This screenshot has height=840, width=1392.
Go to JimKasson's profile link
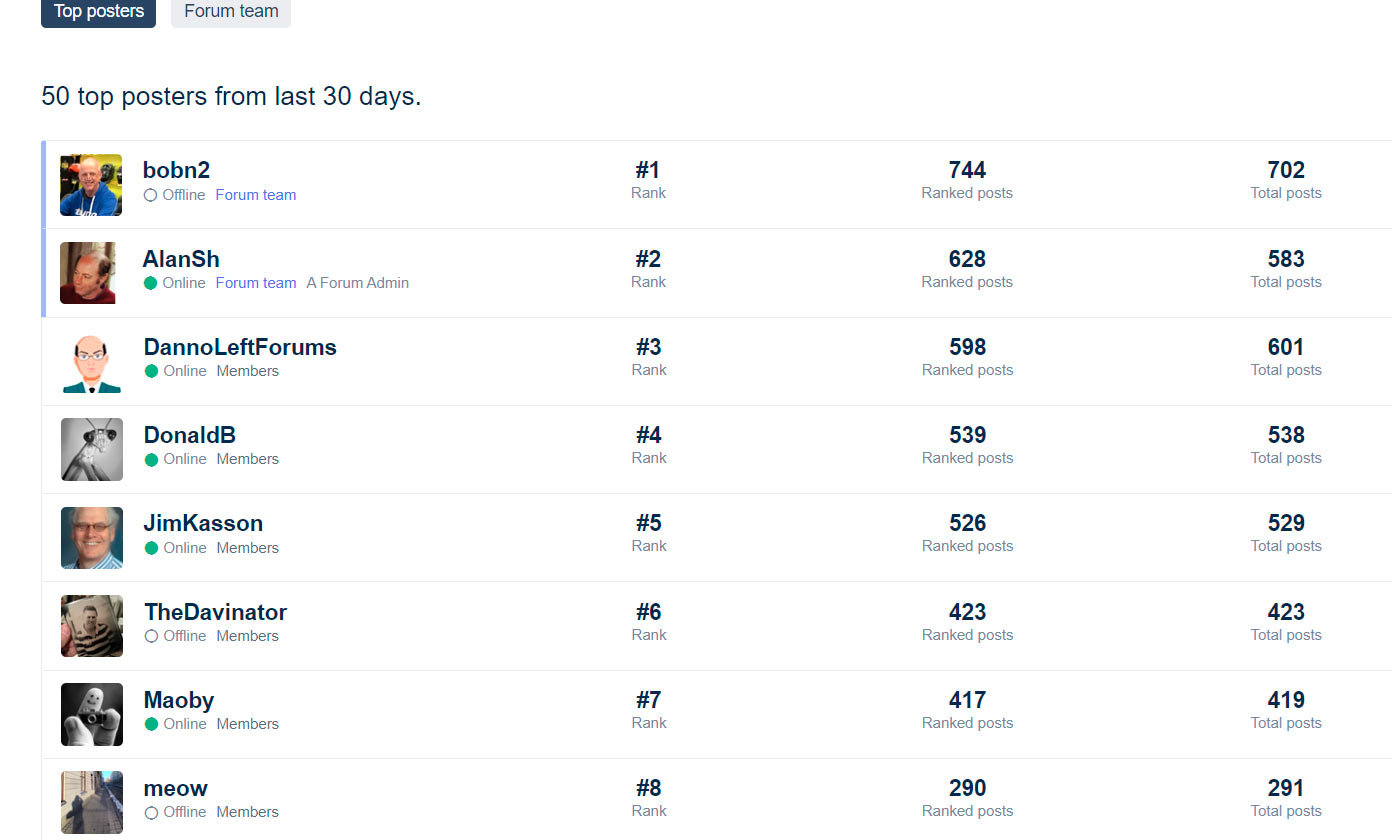coord(203,523)
